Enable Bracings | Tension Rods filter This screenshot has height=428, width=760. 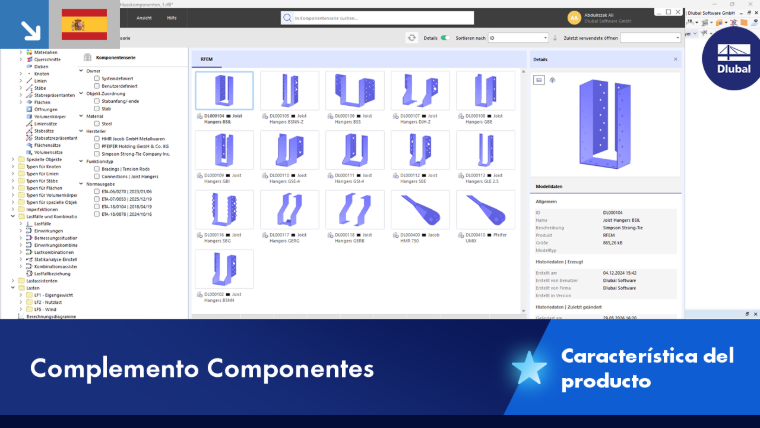[x=97, y=169]
